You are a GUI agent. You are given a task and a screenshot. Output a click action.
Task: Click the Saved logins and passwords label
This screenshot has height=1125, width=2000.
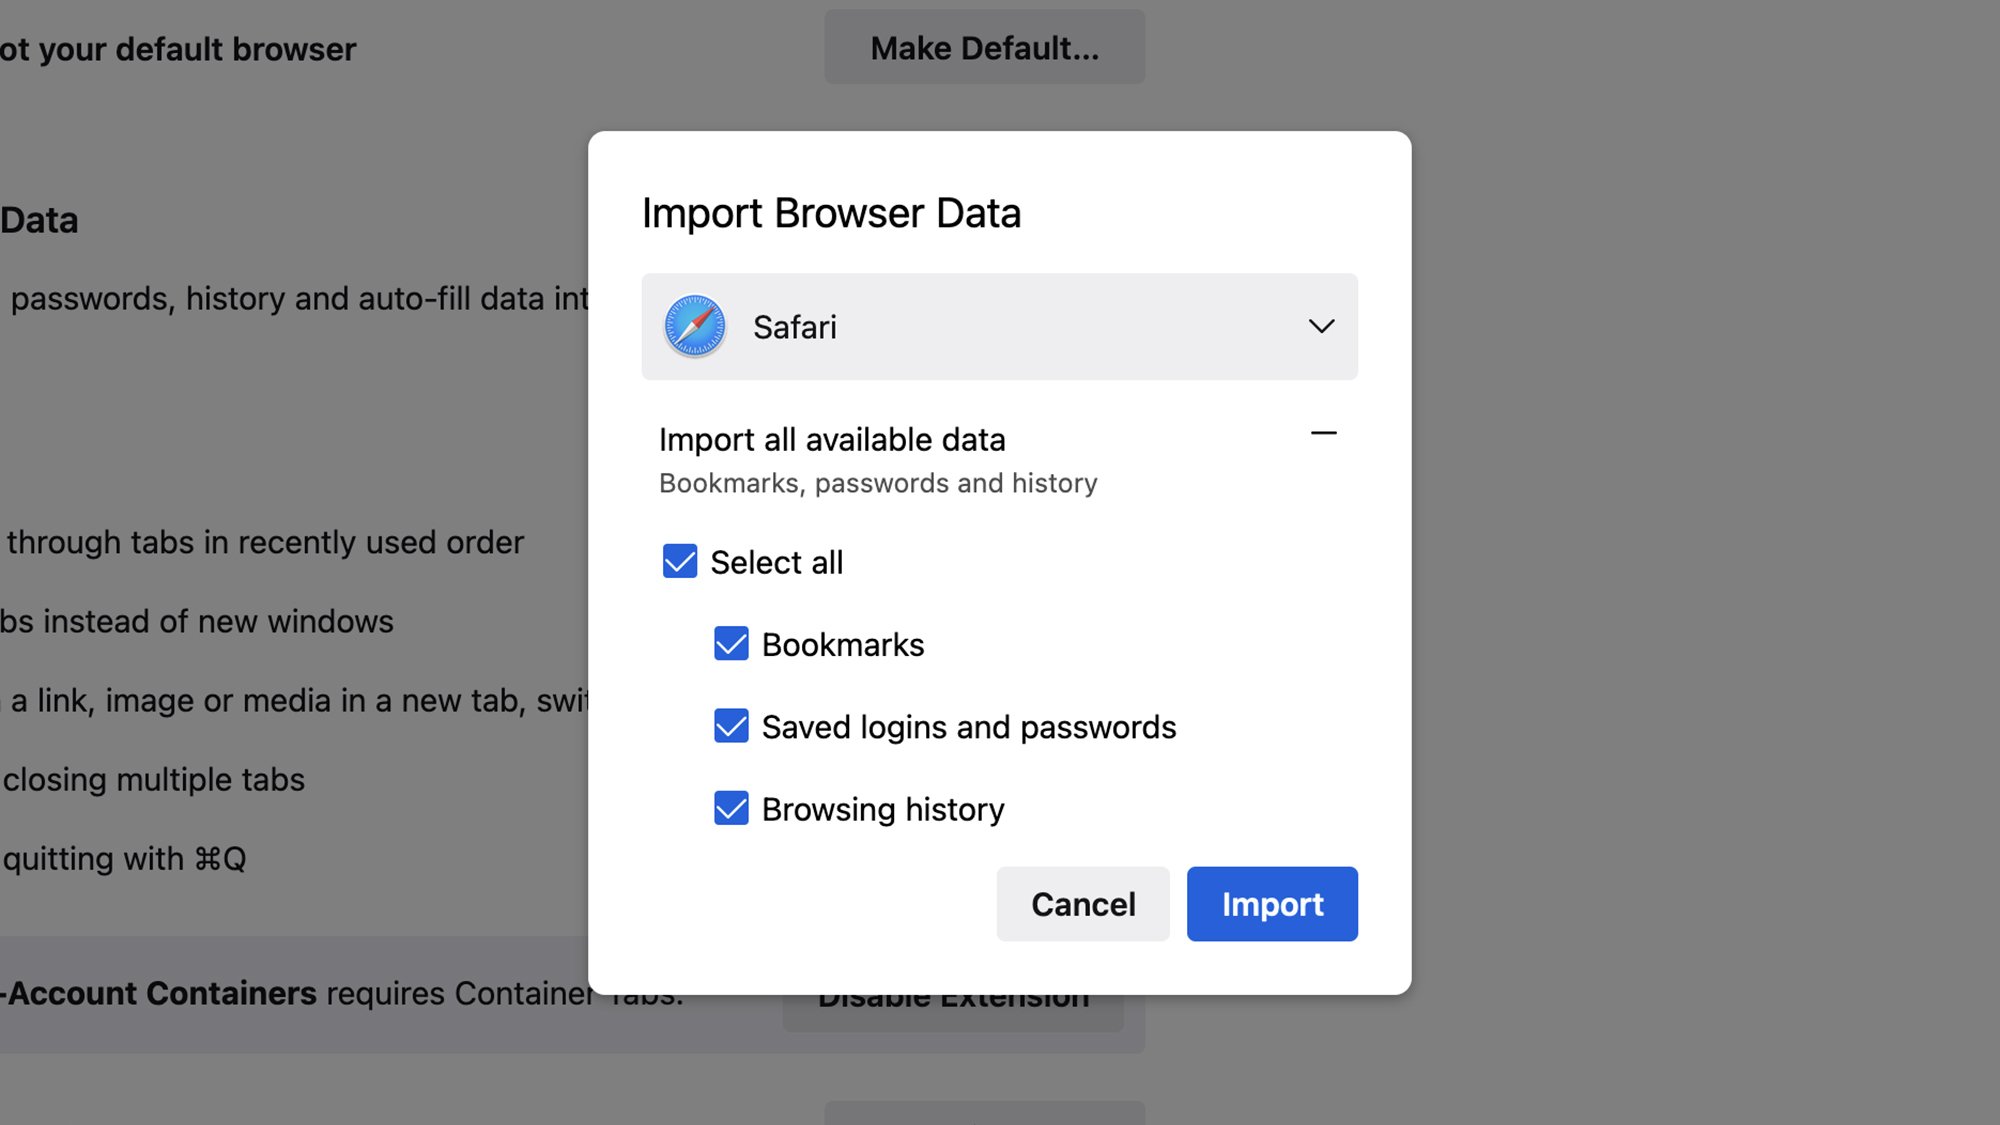pyautogui.click(x=970, y=725)
